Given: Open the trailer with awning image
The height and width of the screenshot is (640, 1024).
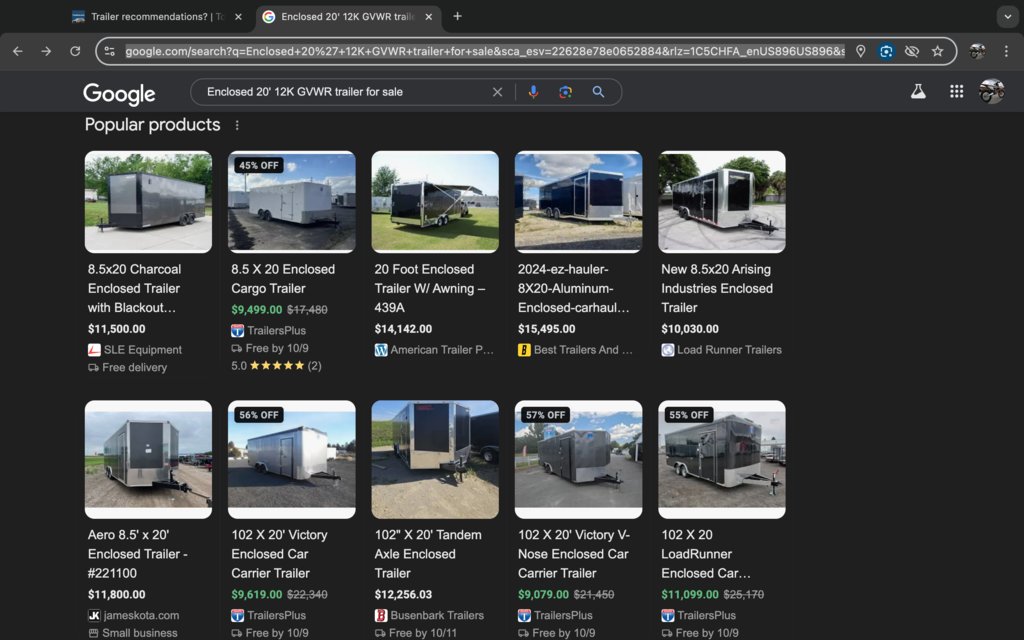Looking at the screenshot, I should 435,202.
